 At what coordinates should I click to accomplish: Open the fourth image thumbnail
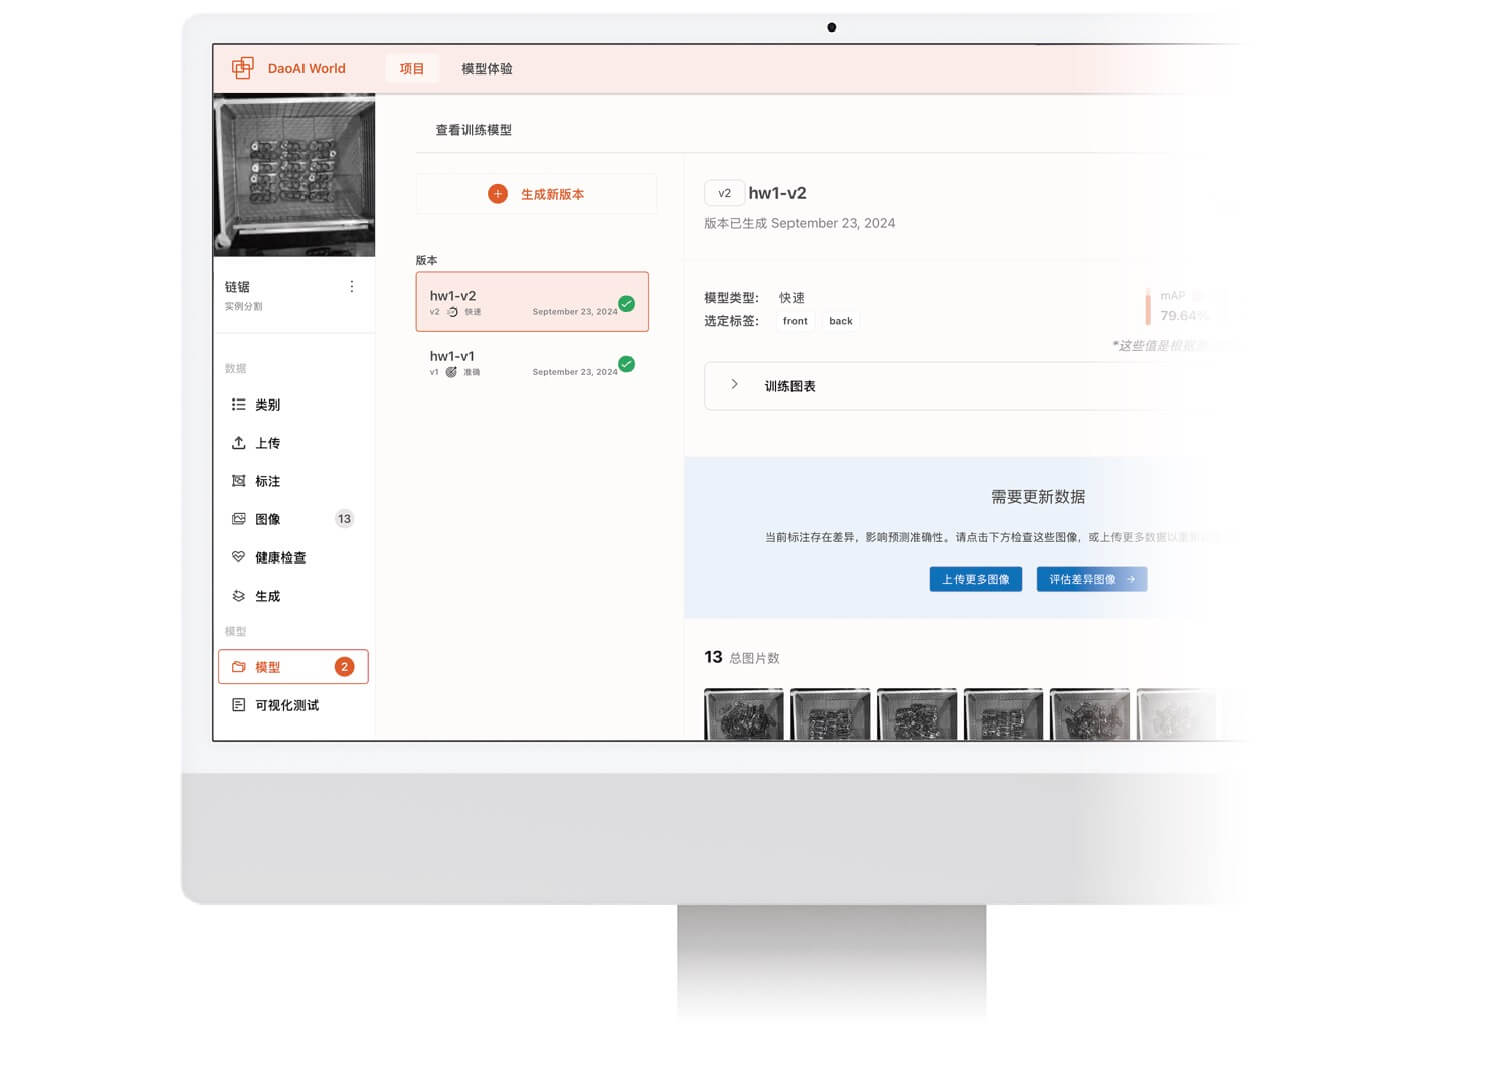tap(1003, 714)
